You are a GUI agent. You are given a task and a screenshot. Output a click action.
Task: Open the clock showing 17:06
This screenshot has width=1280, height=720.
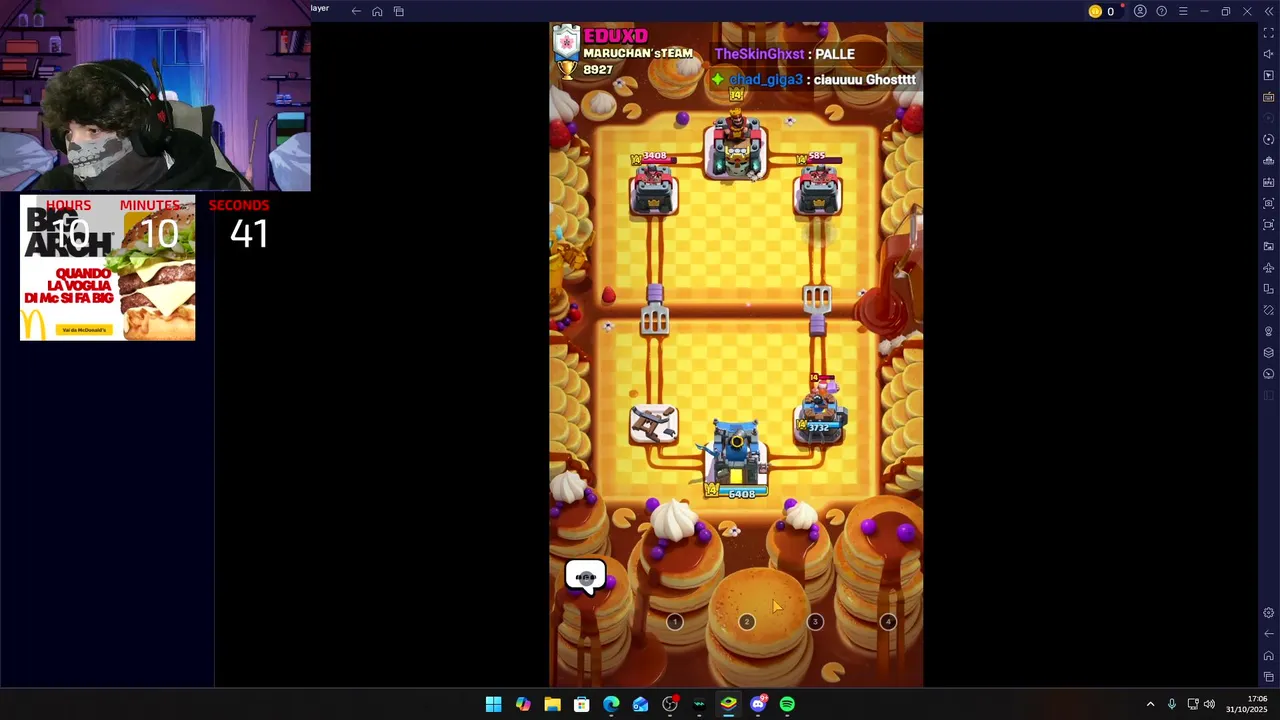click(x=1248, y=704)
